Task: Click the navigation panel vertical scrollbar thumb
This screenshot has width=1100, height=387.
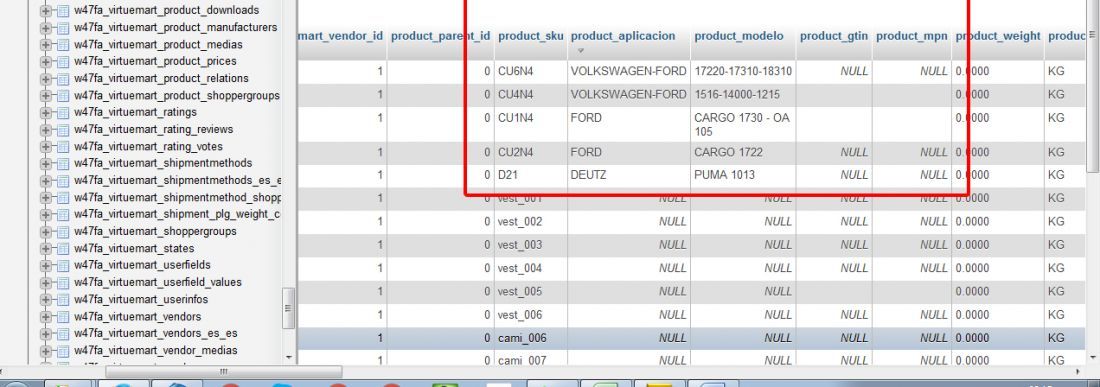Action: coord(288,308)
